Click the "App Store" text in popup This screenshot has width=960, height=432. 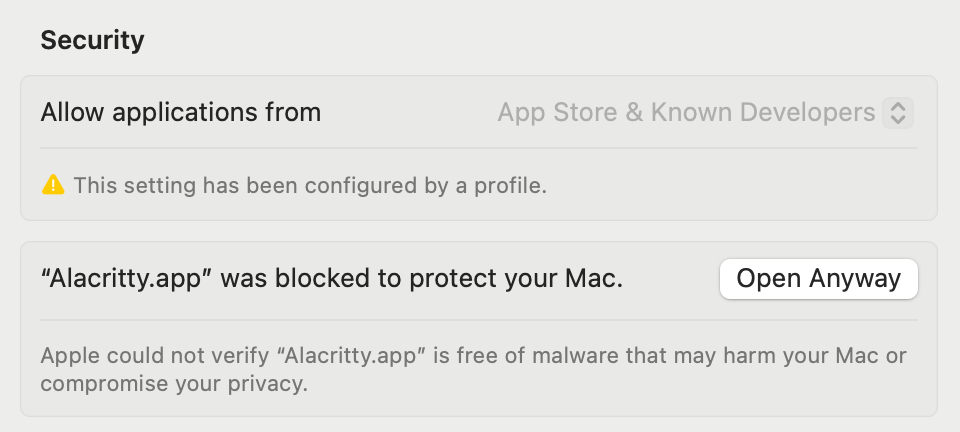tap(557, 112)
